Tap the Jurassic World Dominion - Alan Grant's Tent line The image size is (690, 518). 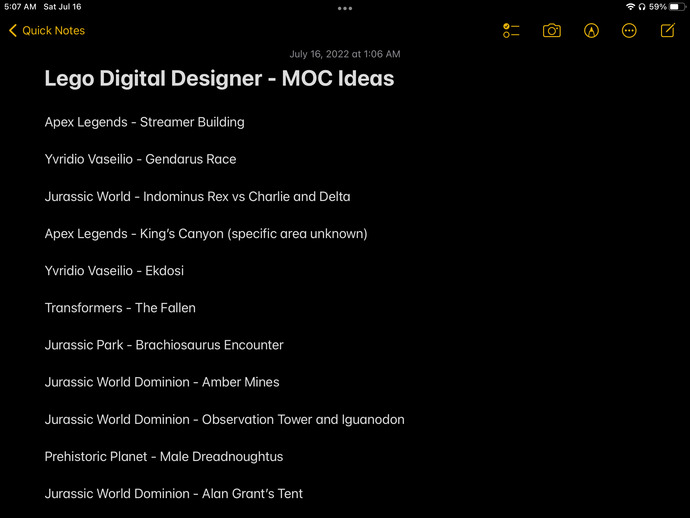click(173, 494)
